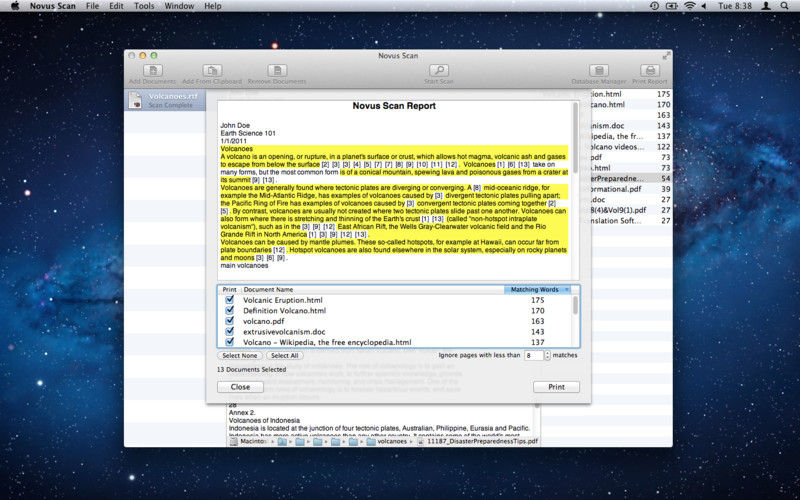
Task: Click the volcanoes folder in path bar
Action: (x=387, y=441)
